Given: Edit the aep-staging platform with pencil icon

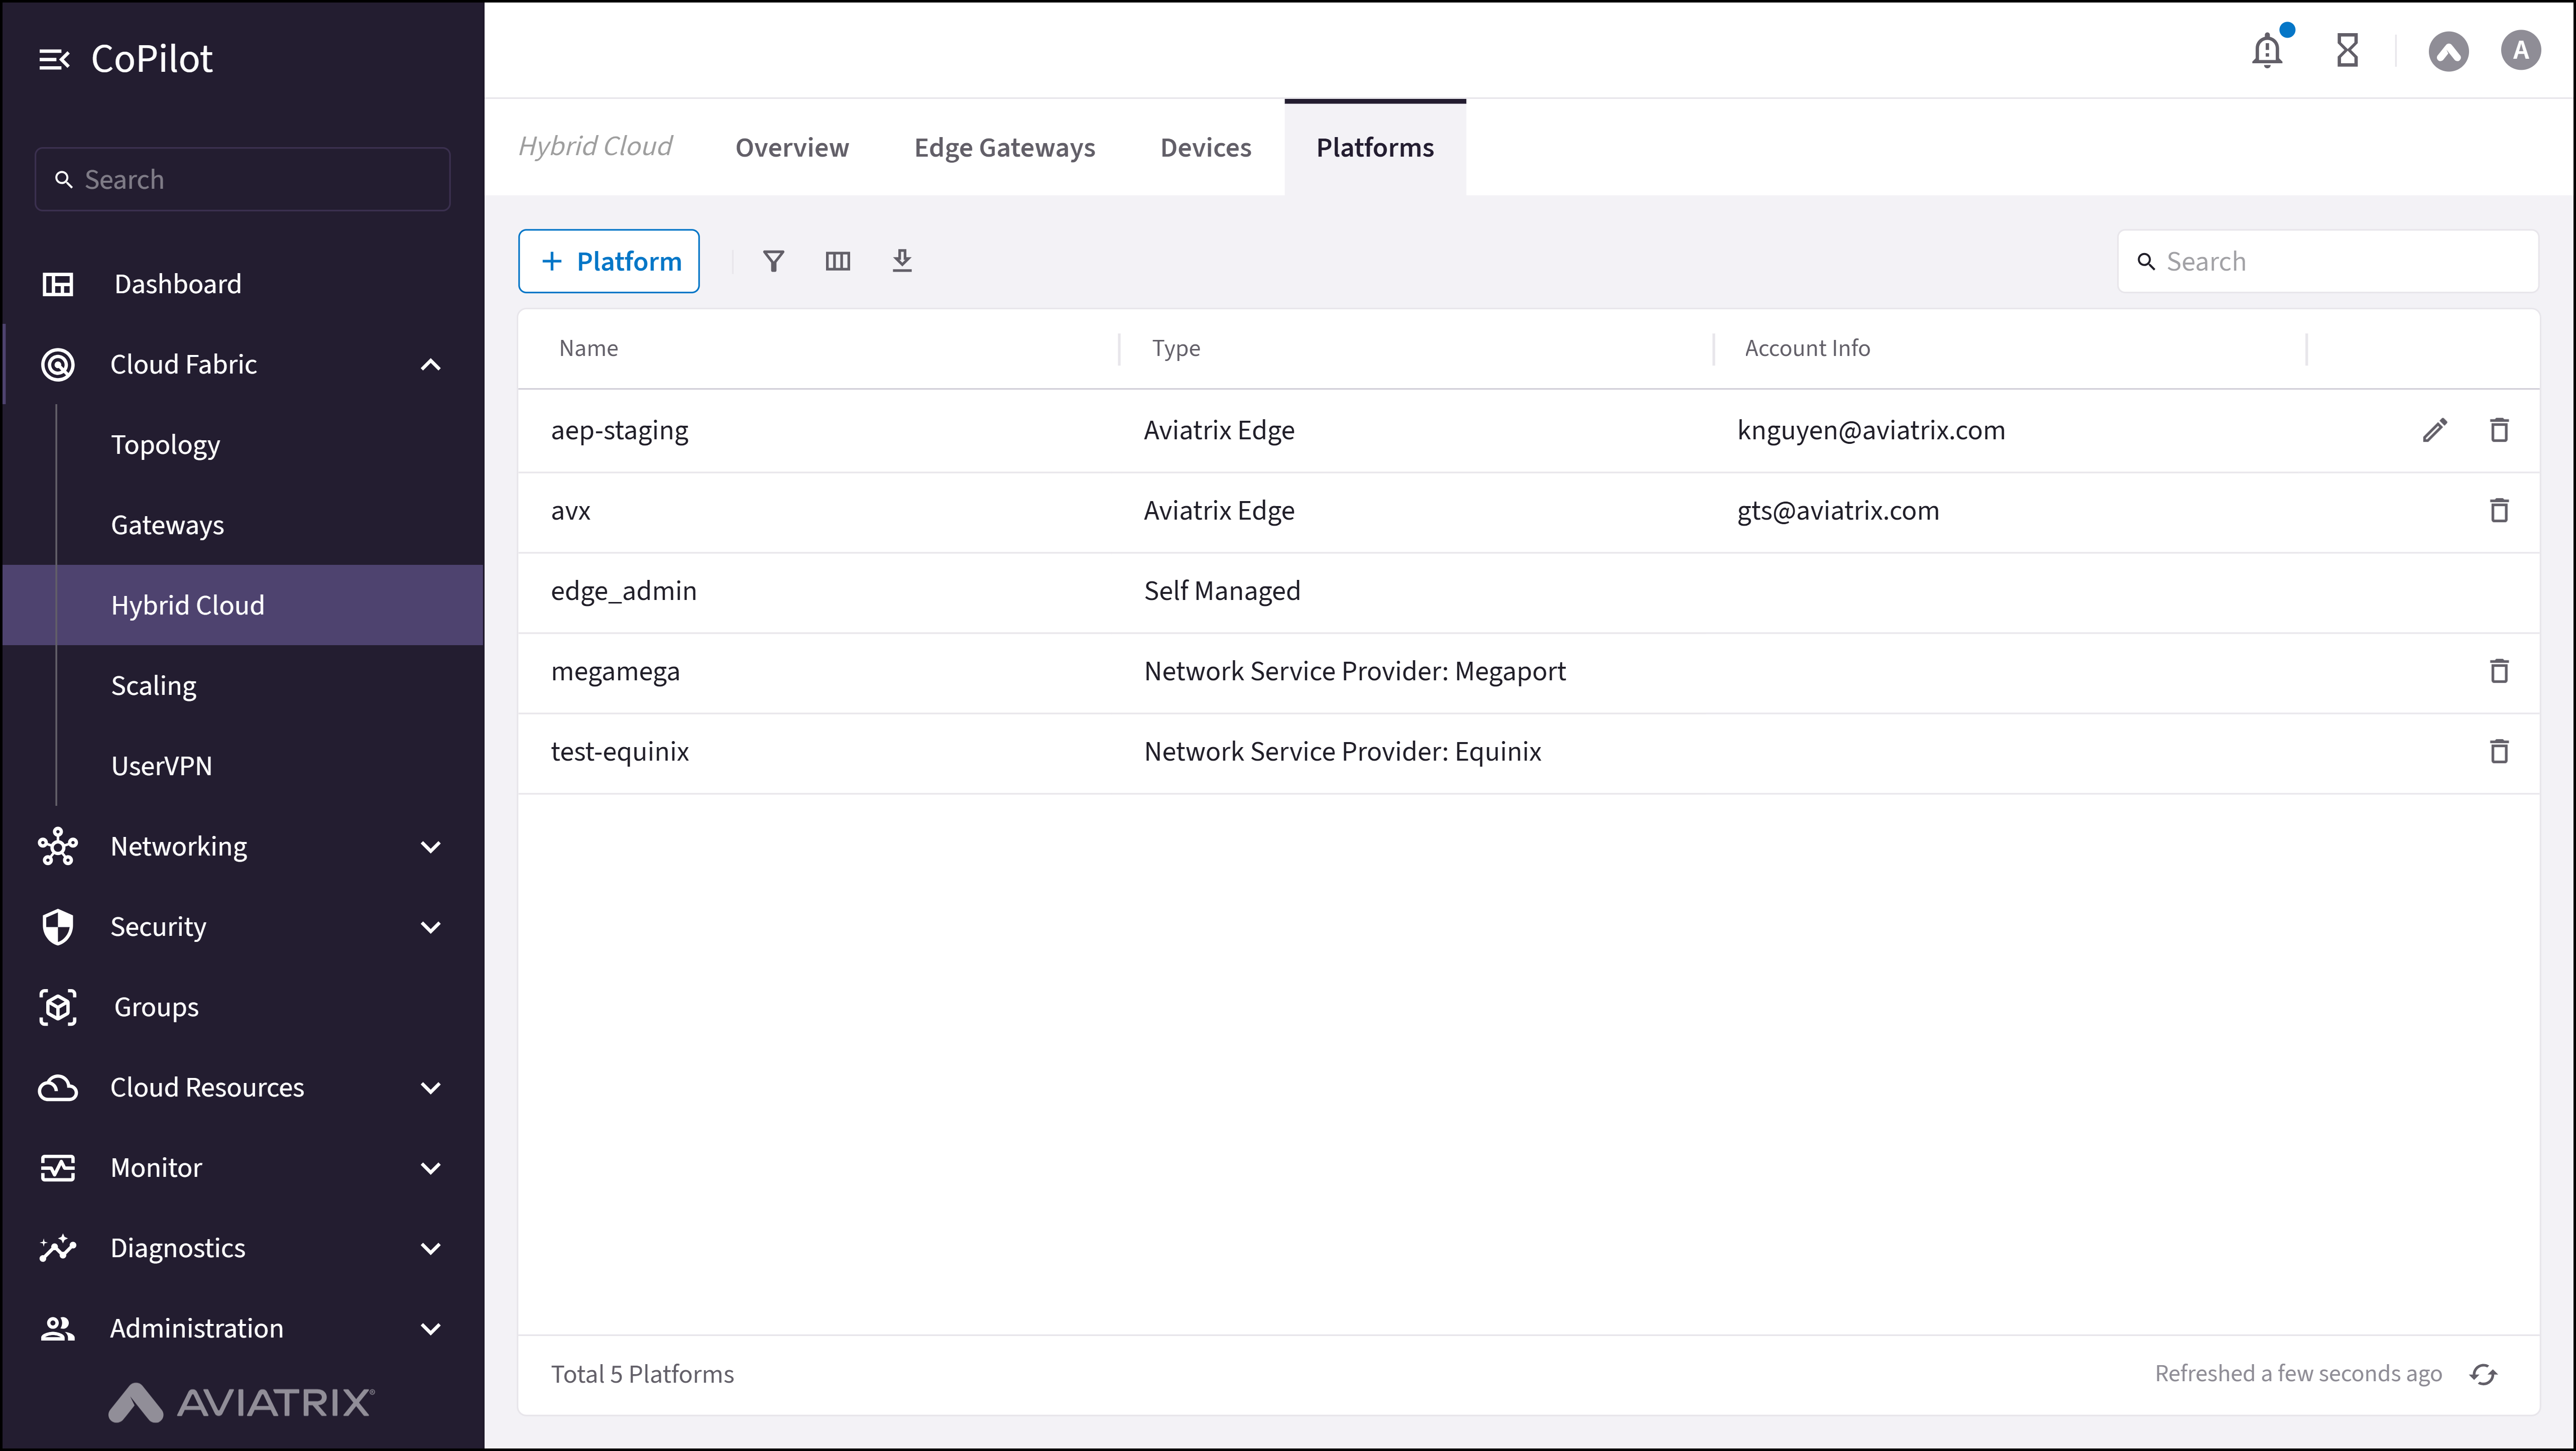Looking at the screenshot, I should tap(2436, 429).
